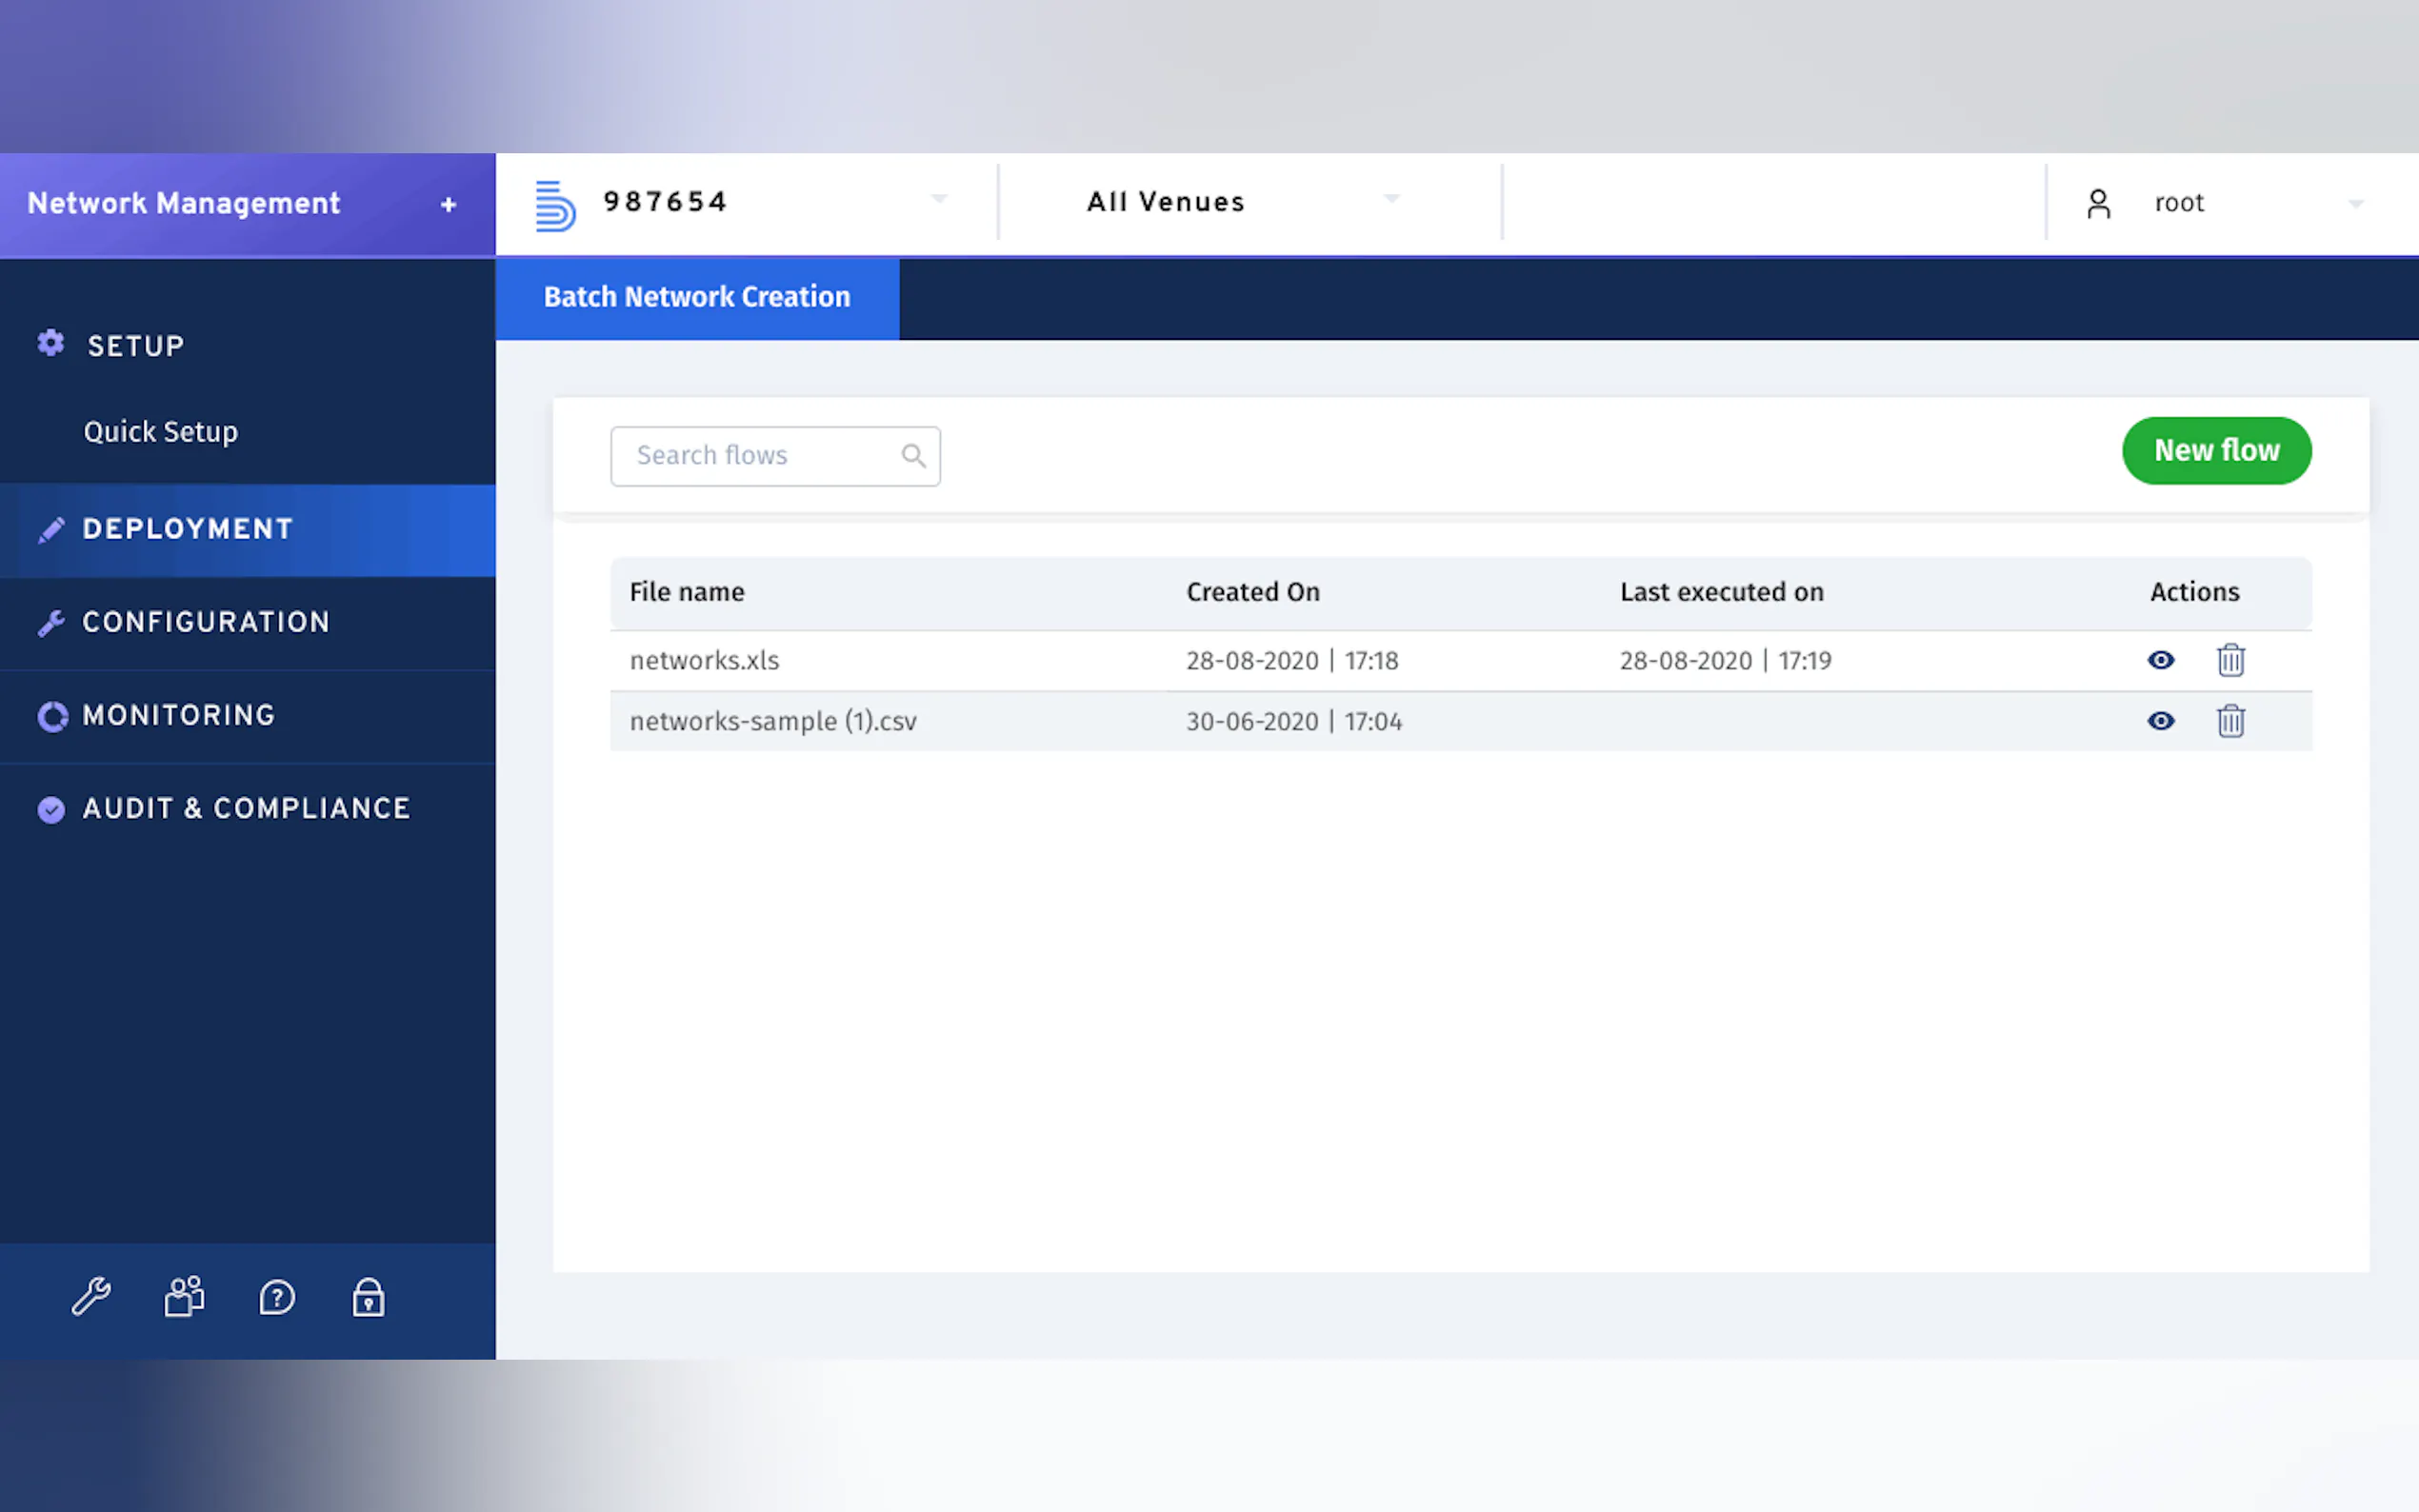View networks.xls with eye icon

(2160, 660)
